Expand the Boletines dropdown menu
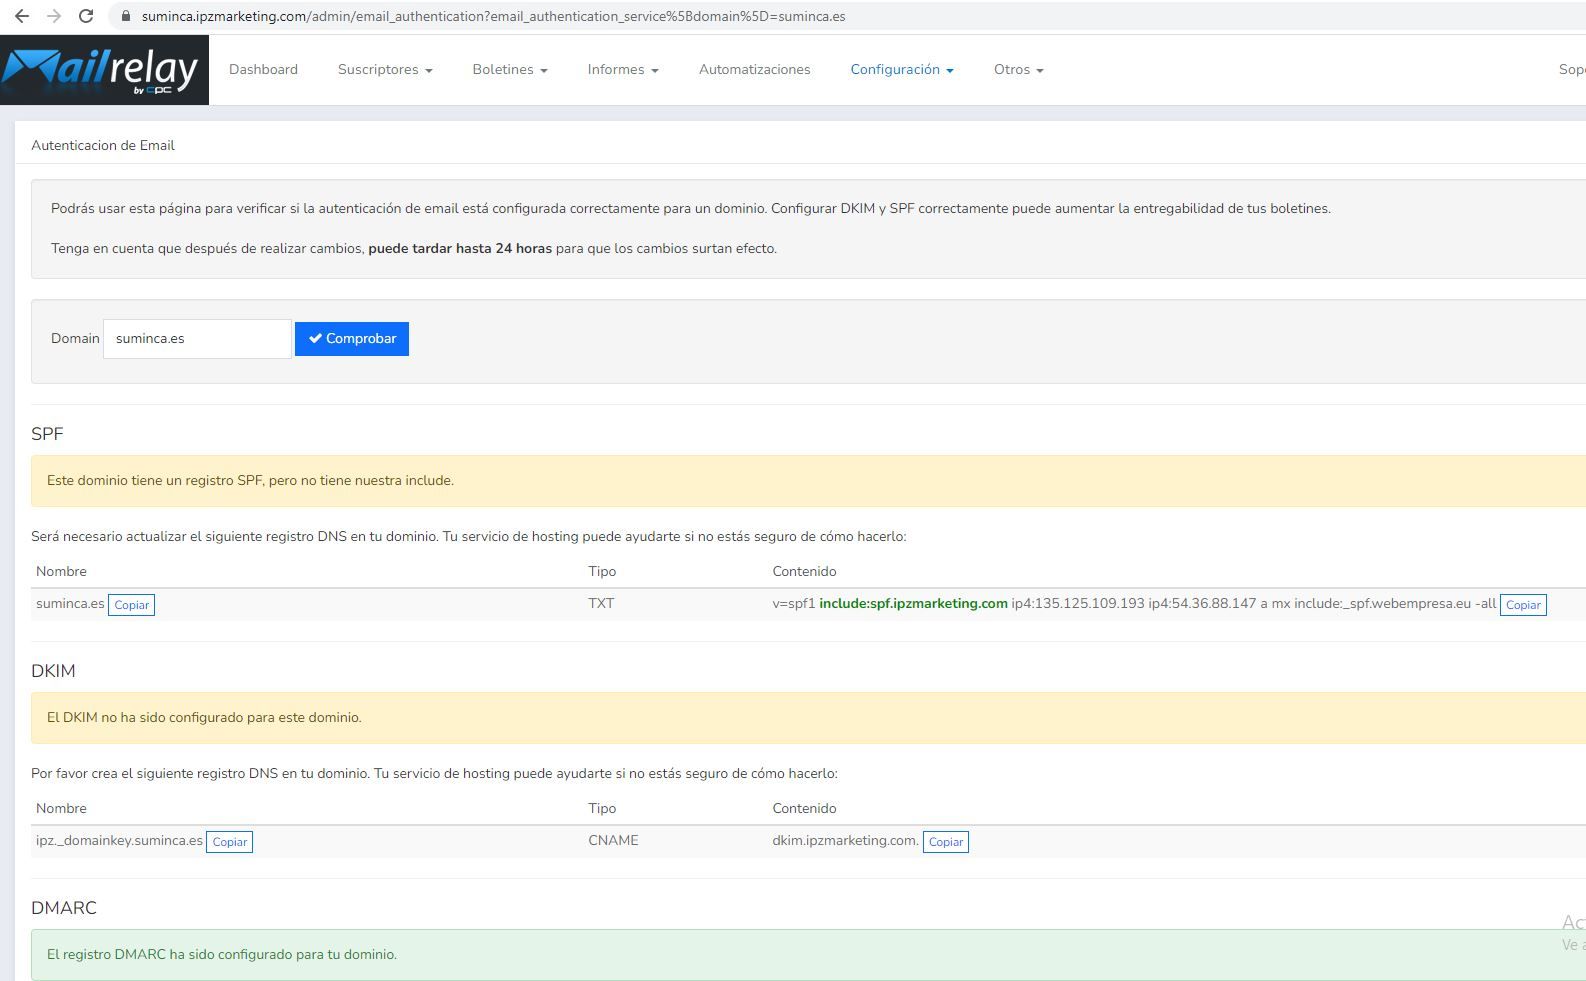The width and height of the screenshot is (1586, 981). point(510,69)
